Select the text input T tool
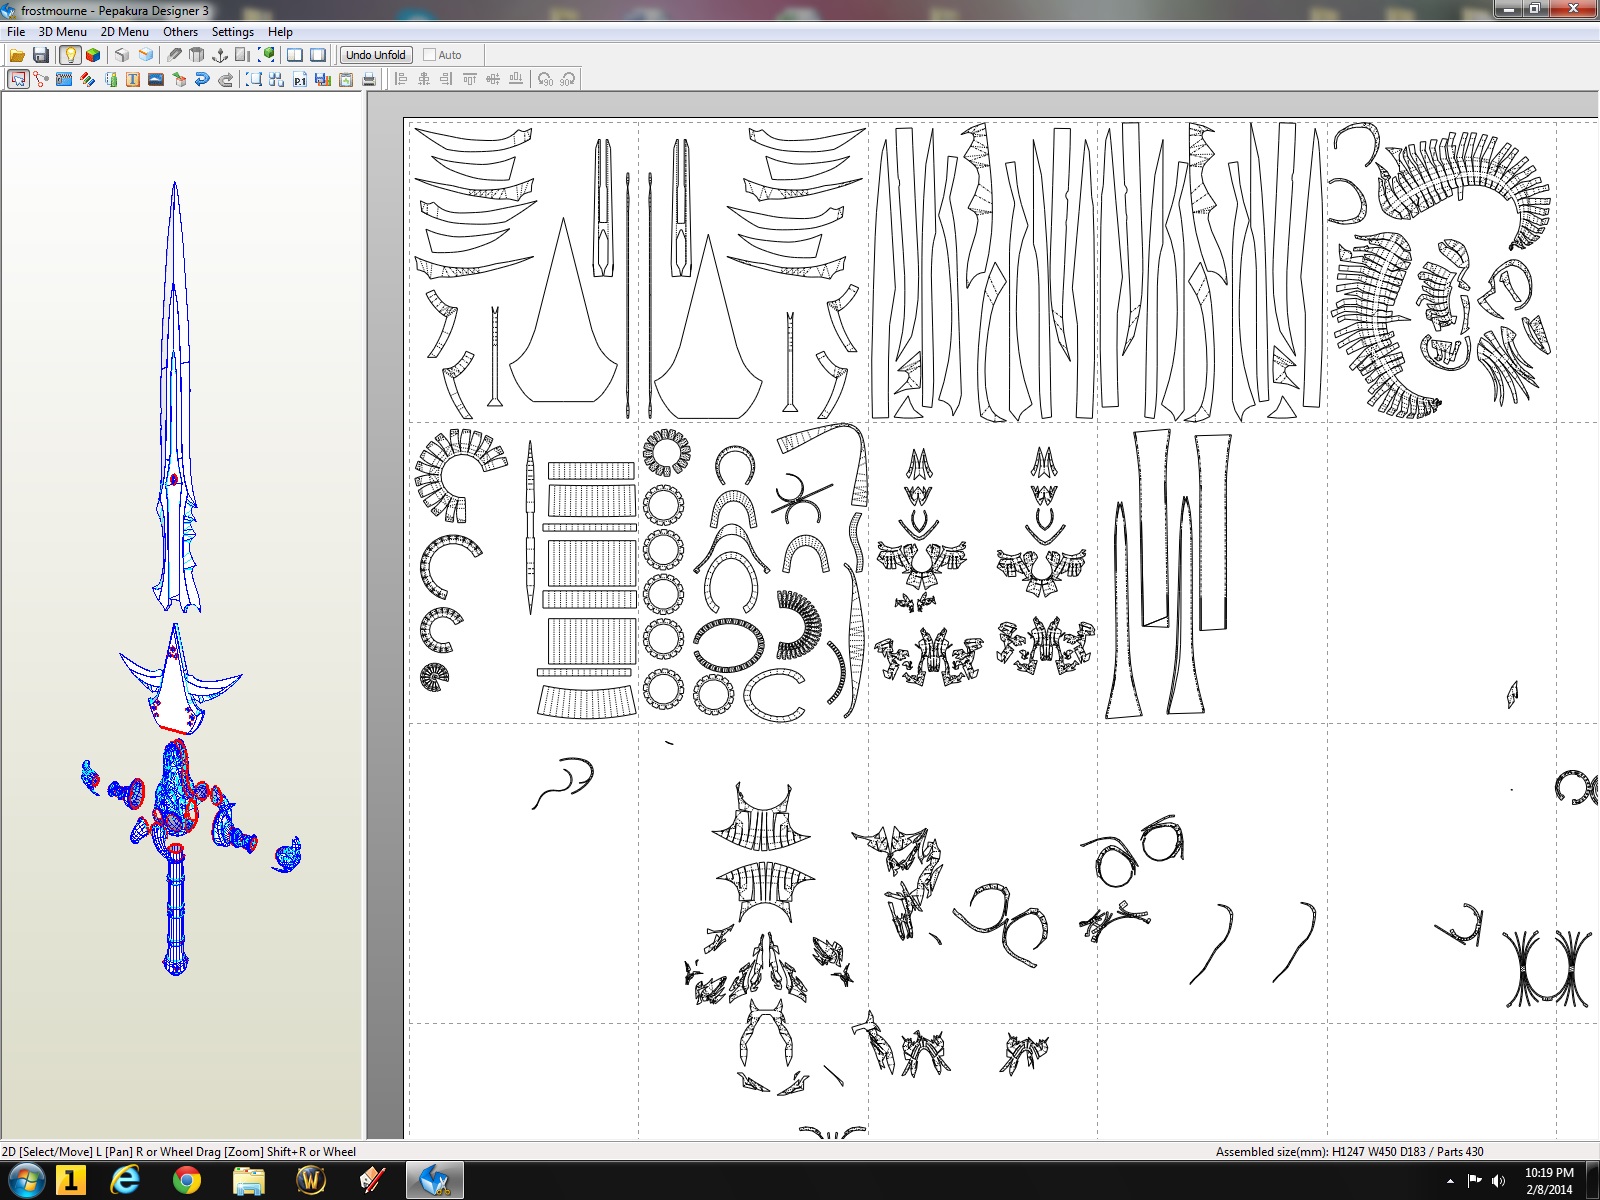 (133, 79)
